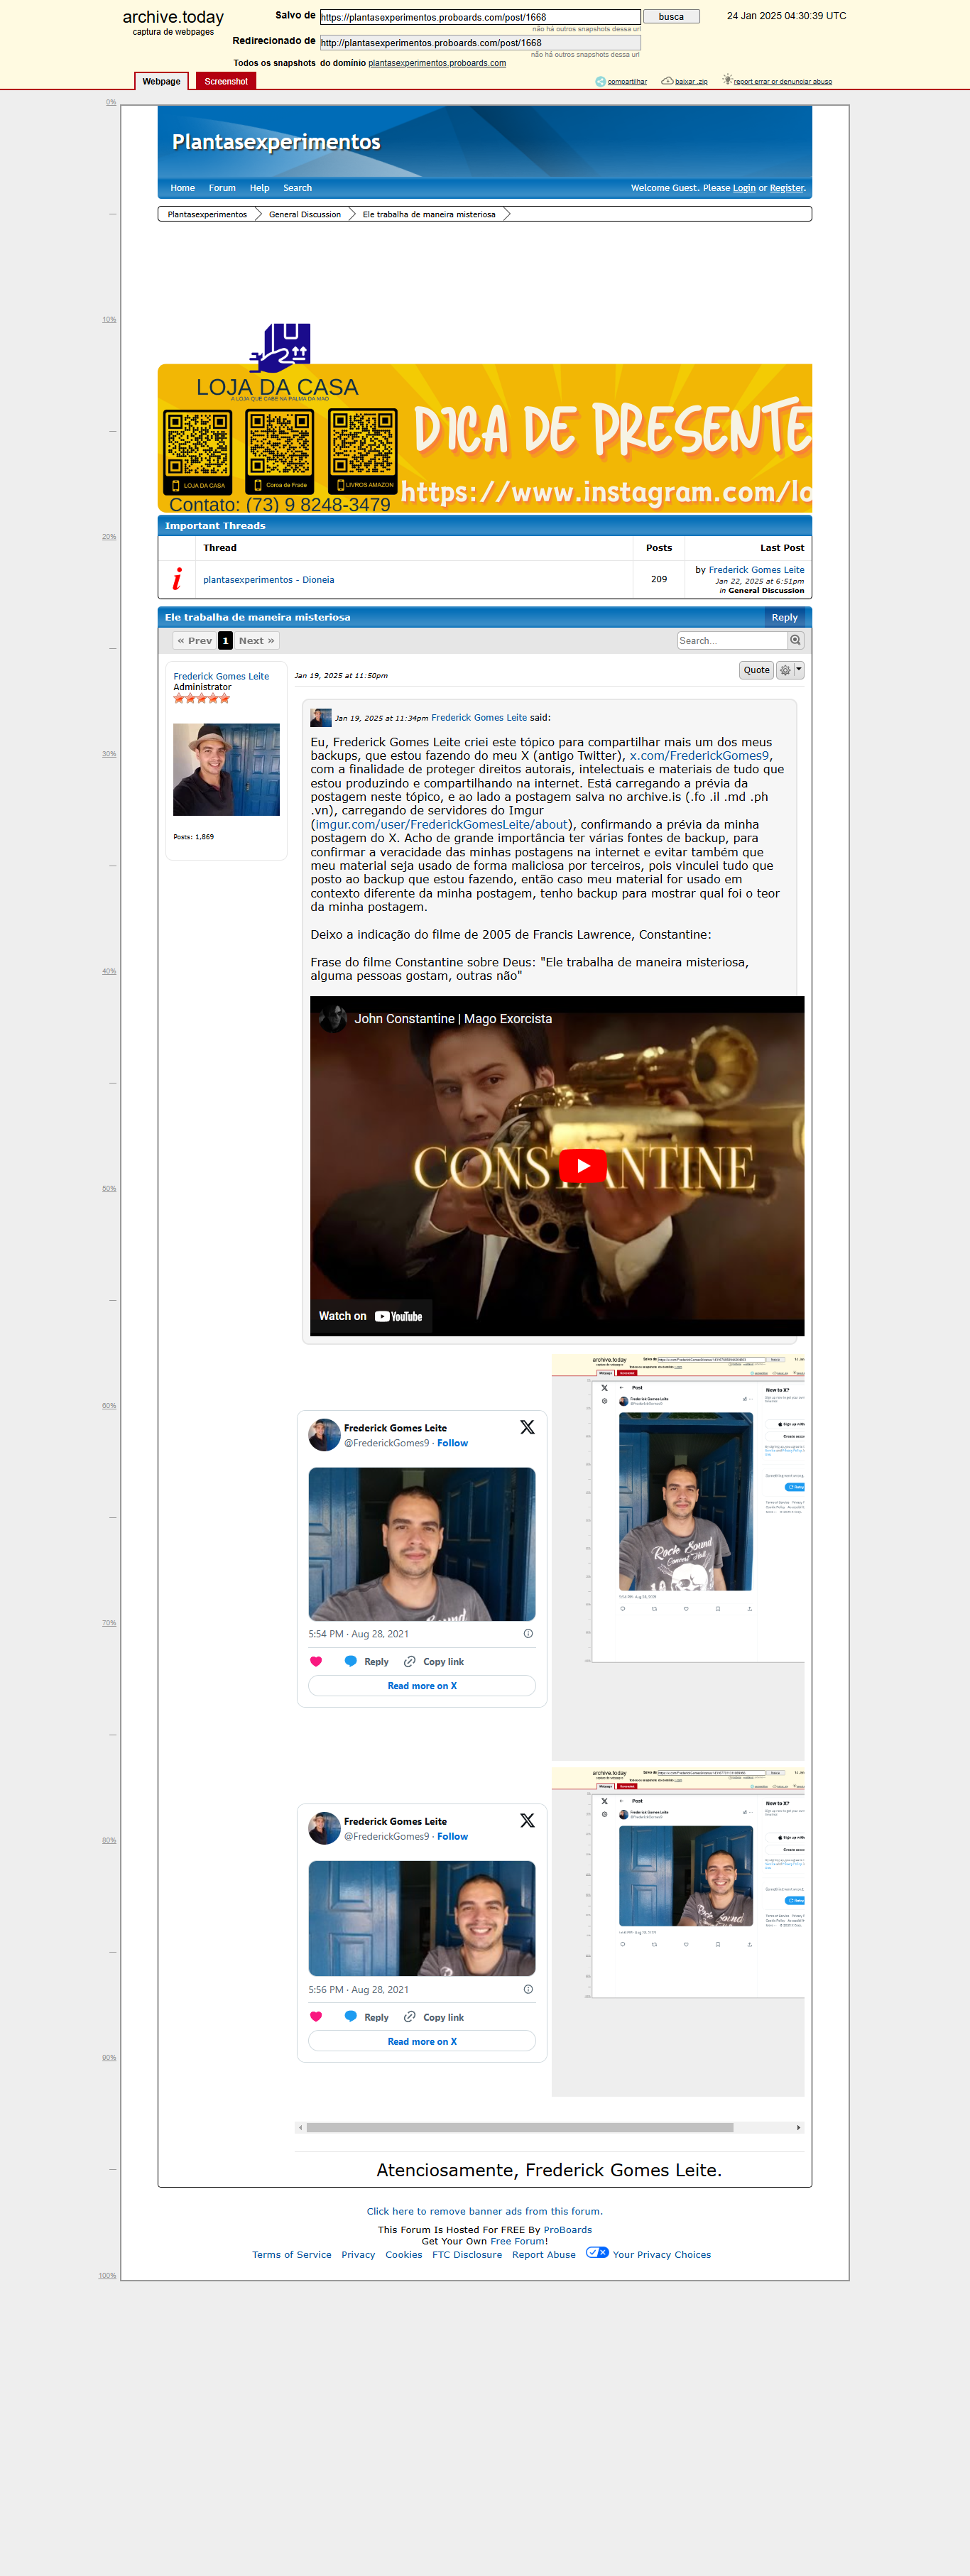This screenshot has height=2576, width=970.
Task: Click Read more on X under 5:56 PM tweet
Action: (x=422, y=2041)
